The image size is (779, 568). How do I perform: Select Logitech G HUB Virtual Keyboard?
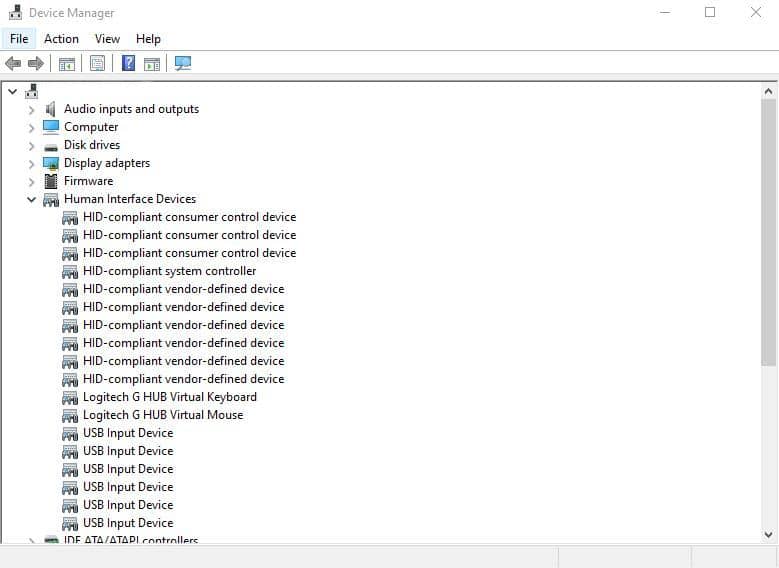pyautogui.click(x=170, y=397)
